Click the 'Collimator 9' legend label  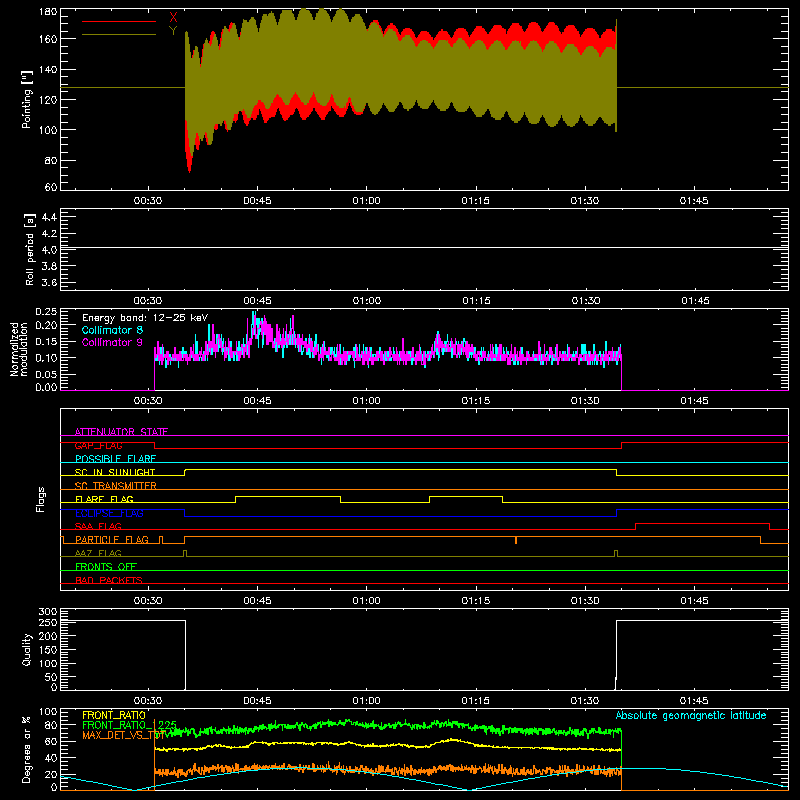click(x=112, y=342)
